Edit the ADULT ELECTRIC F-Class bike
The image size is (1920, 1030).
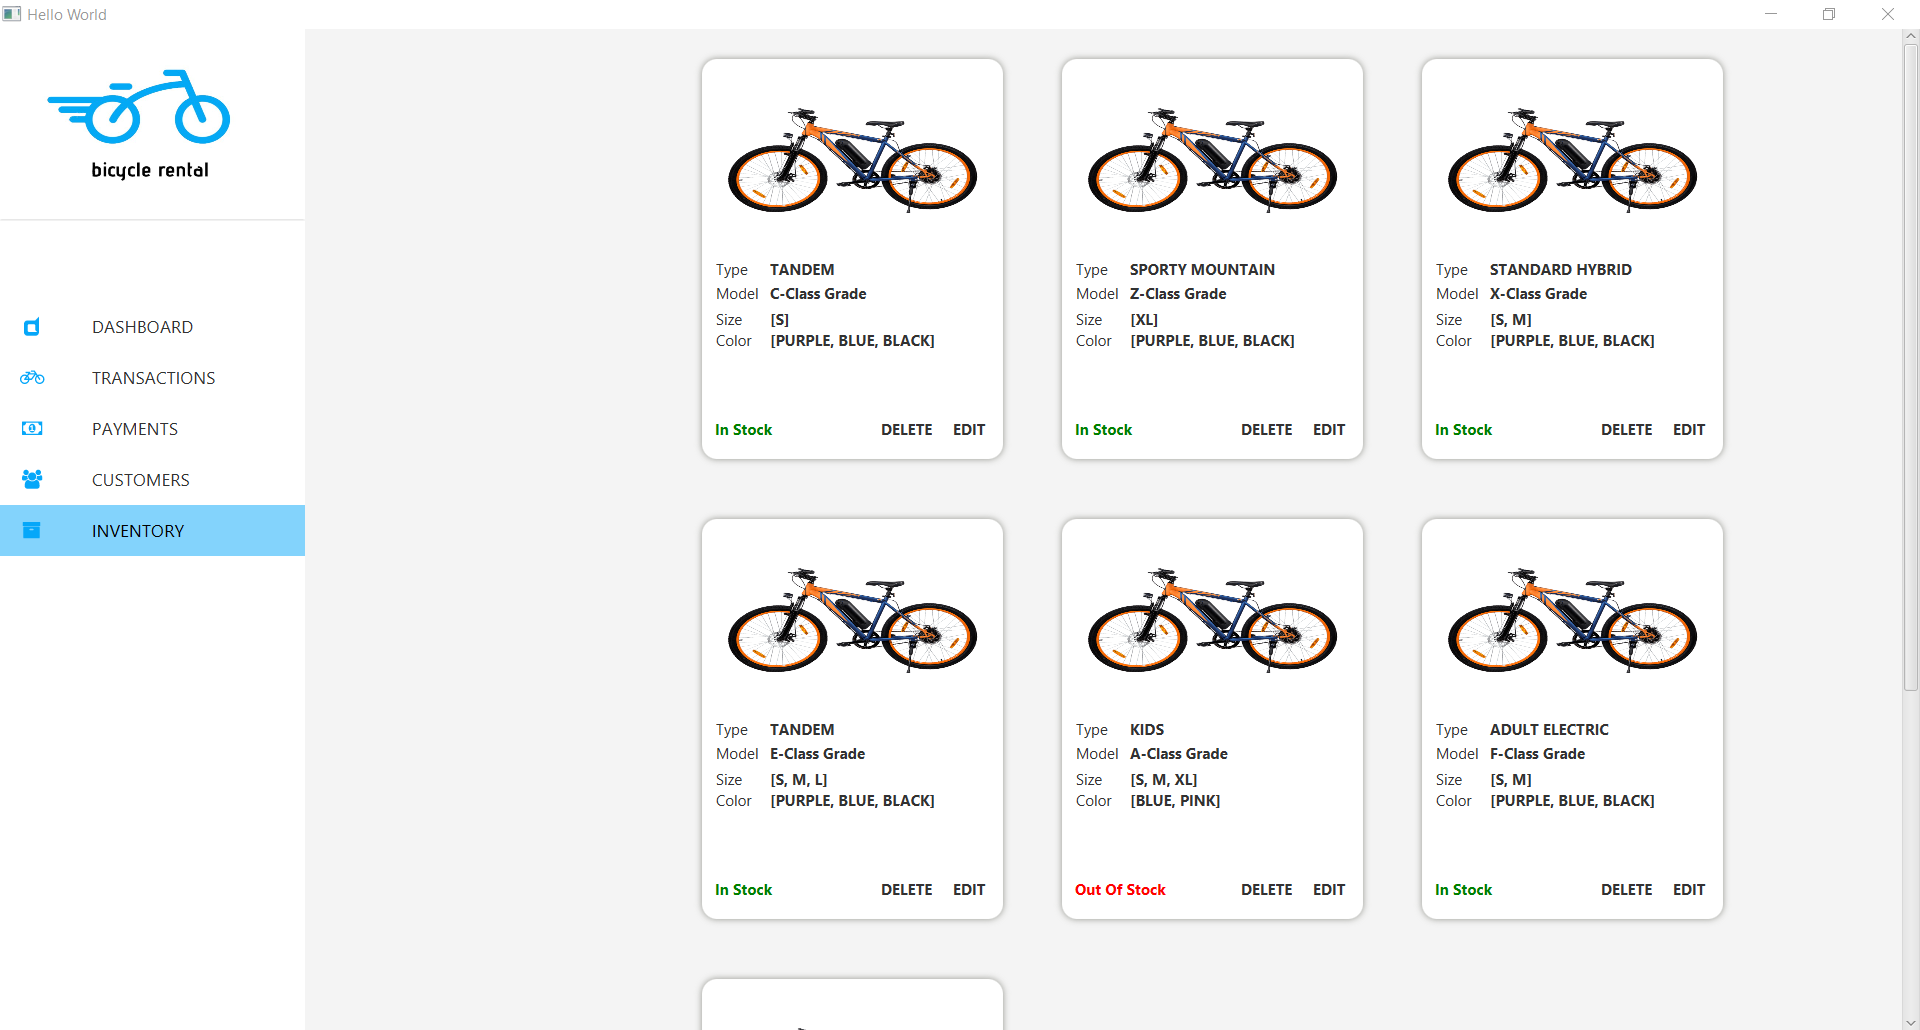[x=1689, y=890]
